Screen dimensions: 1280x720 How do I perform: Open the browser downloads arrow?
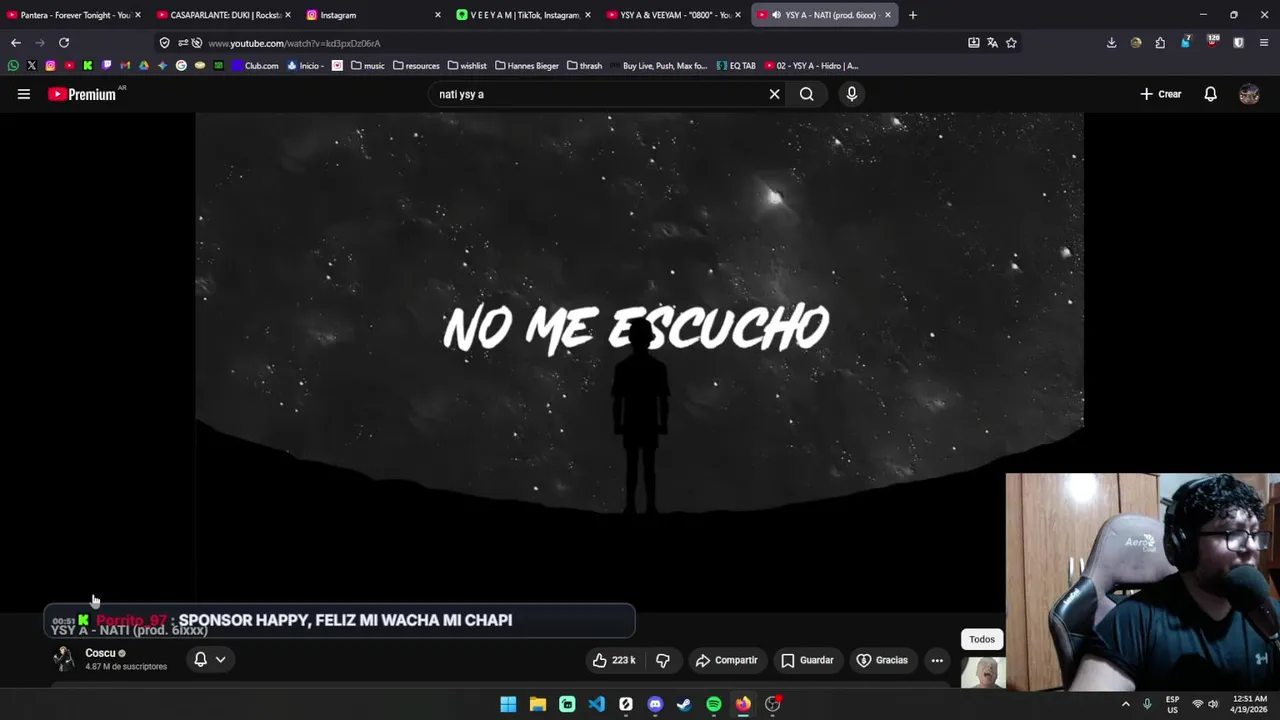point(1111,43)
